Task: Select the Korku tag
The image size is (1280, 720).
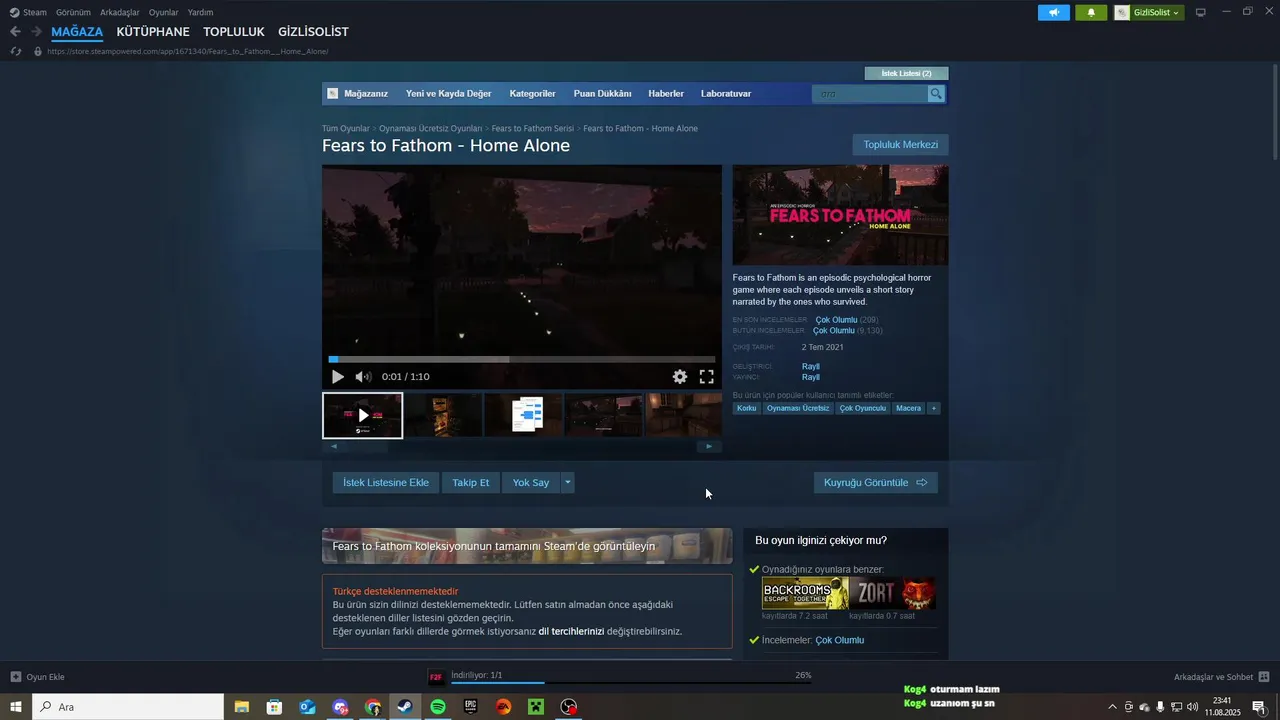Action: point(747,408)
